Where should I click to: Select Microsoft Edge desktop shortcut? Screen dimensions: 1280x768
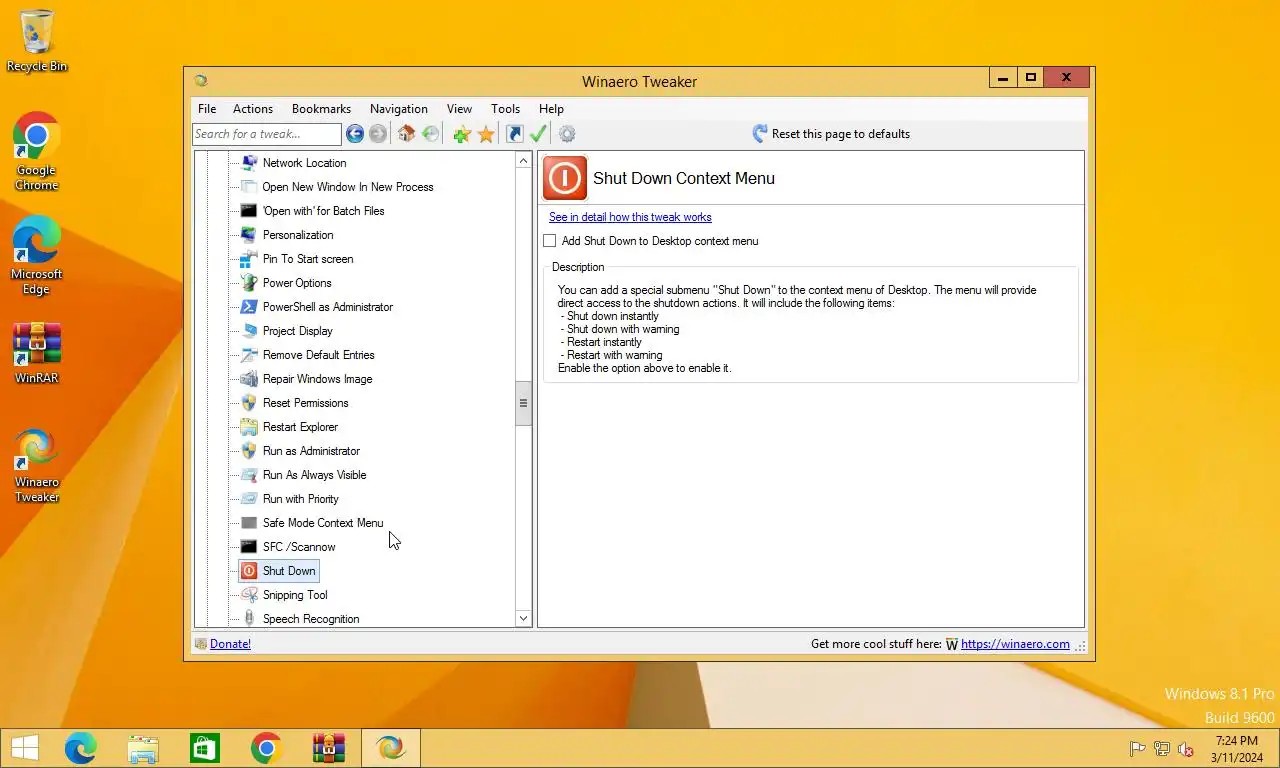[36, 255]
